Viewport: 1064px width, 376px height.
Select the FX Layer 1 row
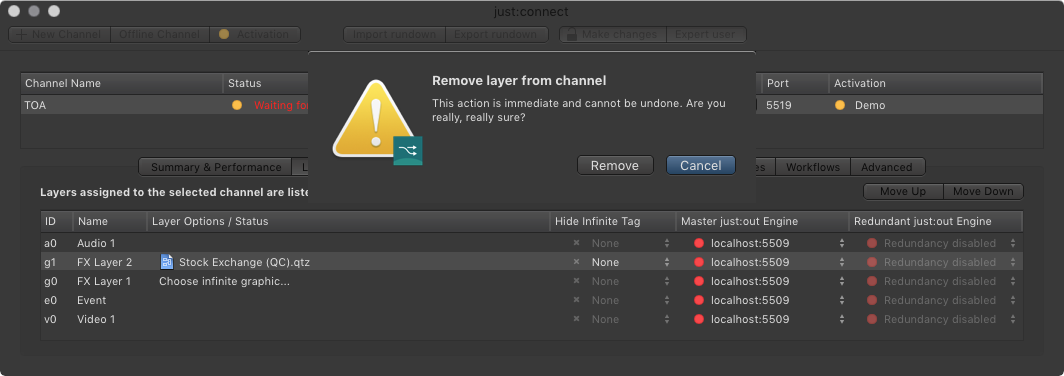(531, 281)
